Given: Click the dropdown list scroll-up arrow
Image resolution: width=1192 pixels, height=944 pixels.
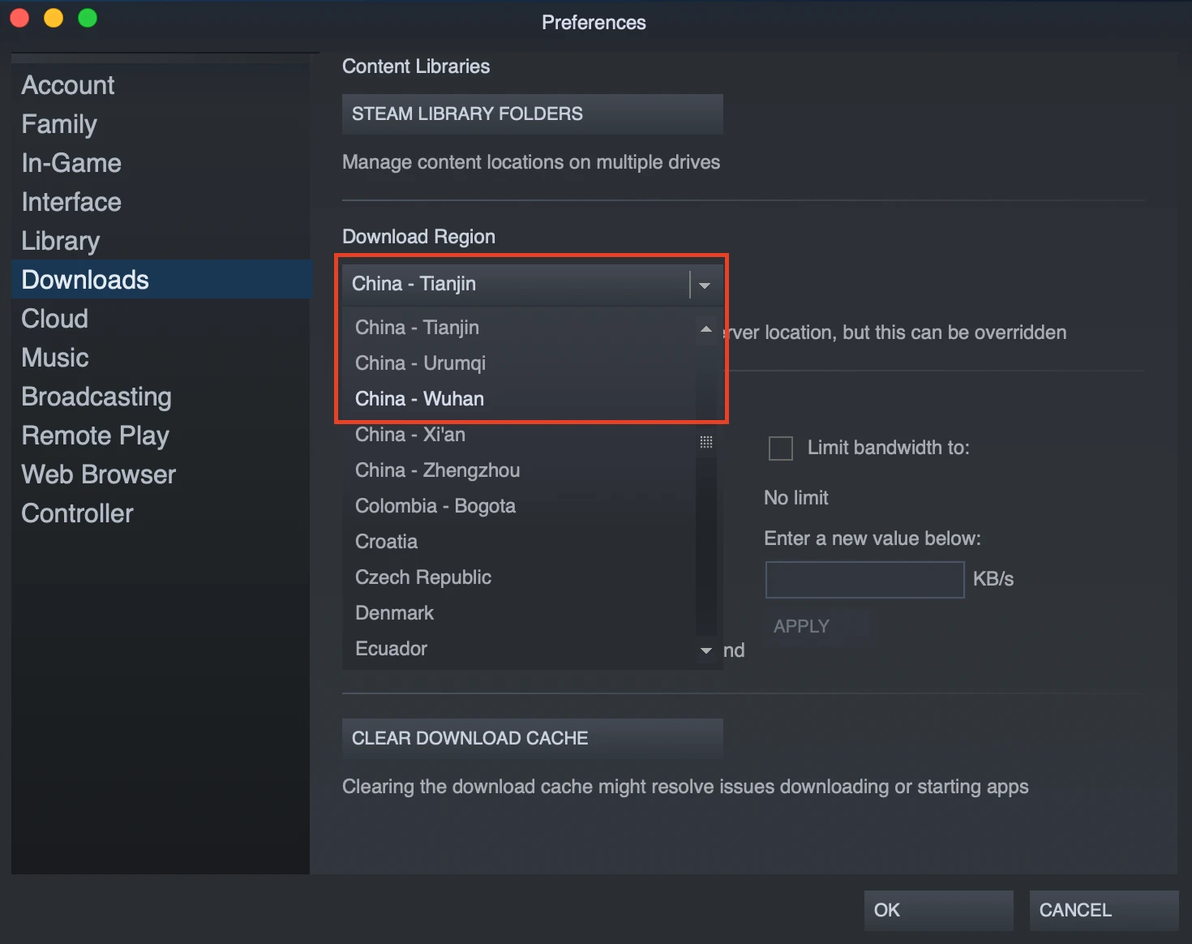Looking at the screenshot, I should tap(706, 329).
